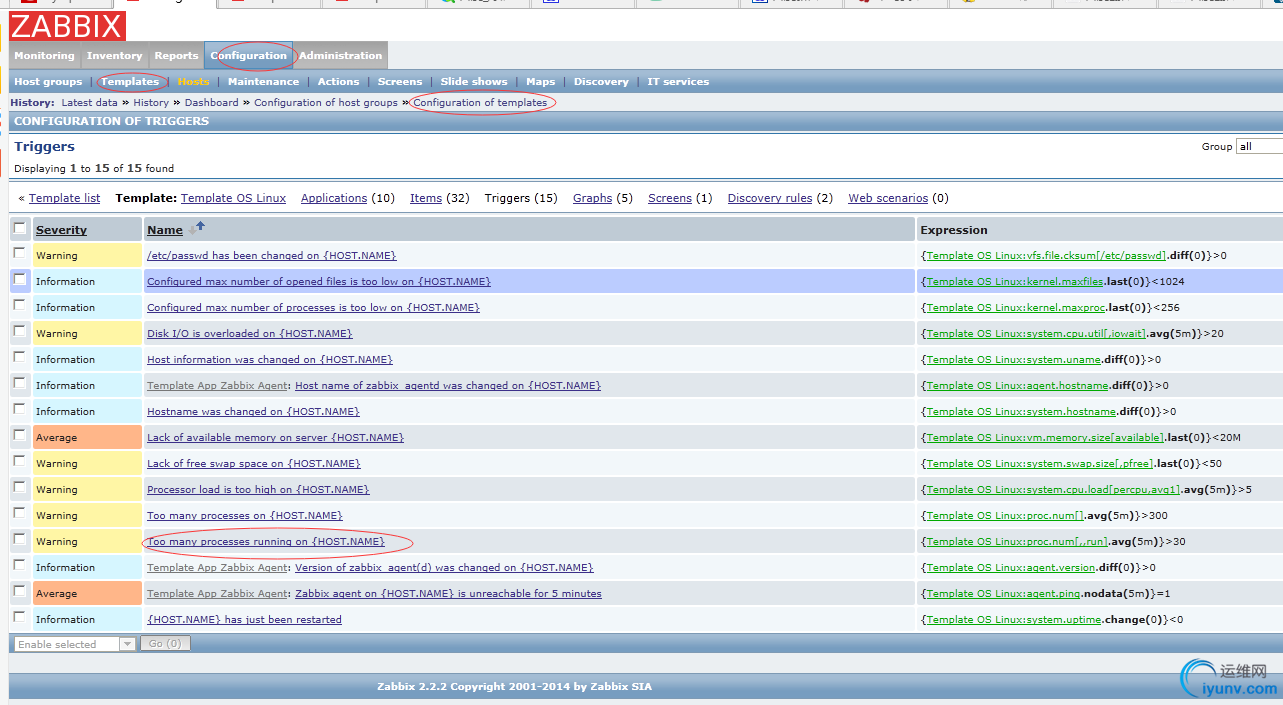The image size is (1283, 705).
Task: Go to Hosts submenu
Action: coord(193,82)
